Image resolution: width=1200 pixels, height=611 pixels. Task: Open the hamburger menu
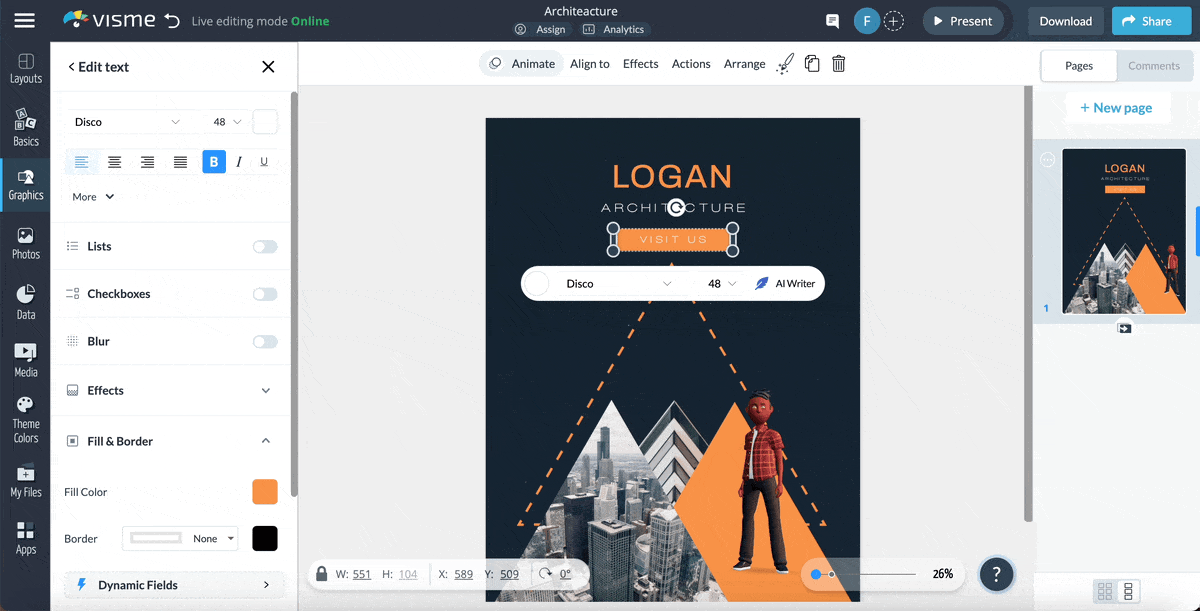pyautogui.click(x=25, y=20)
